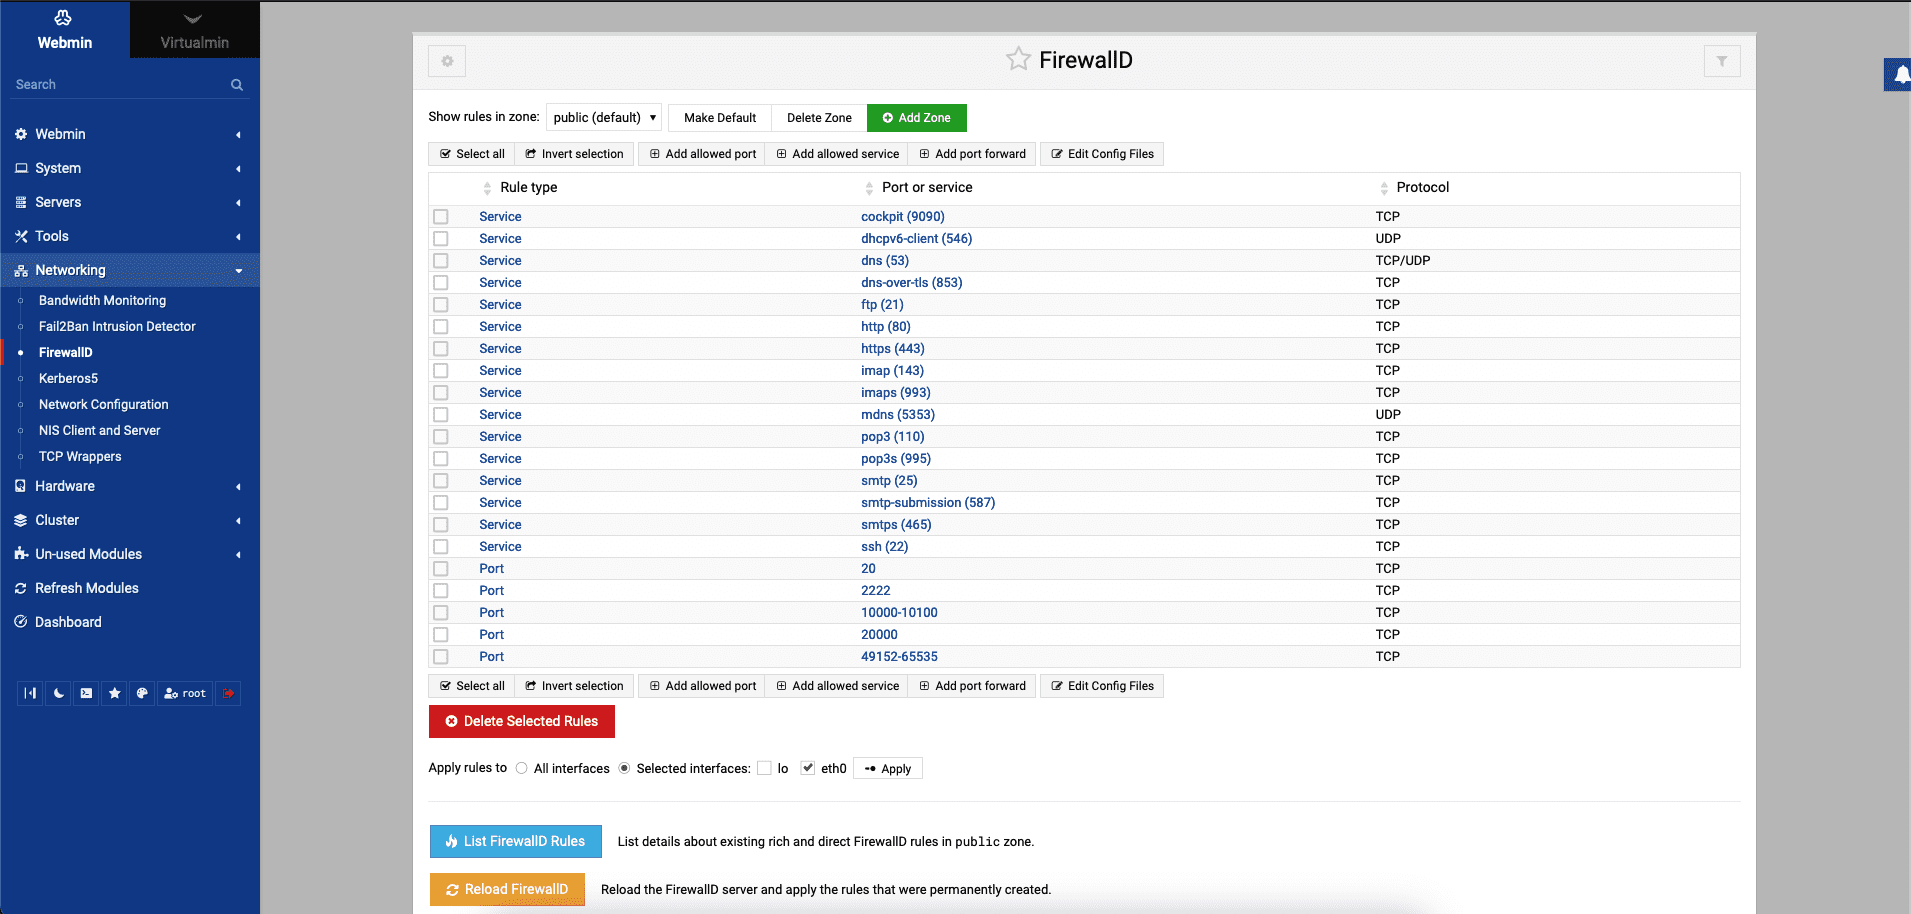
Task: Open notifications via the bell icon
Action: [1899, 75]
